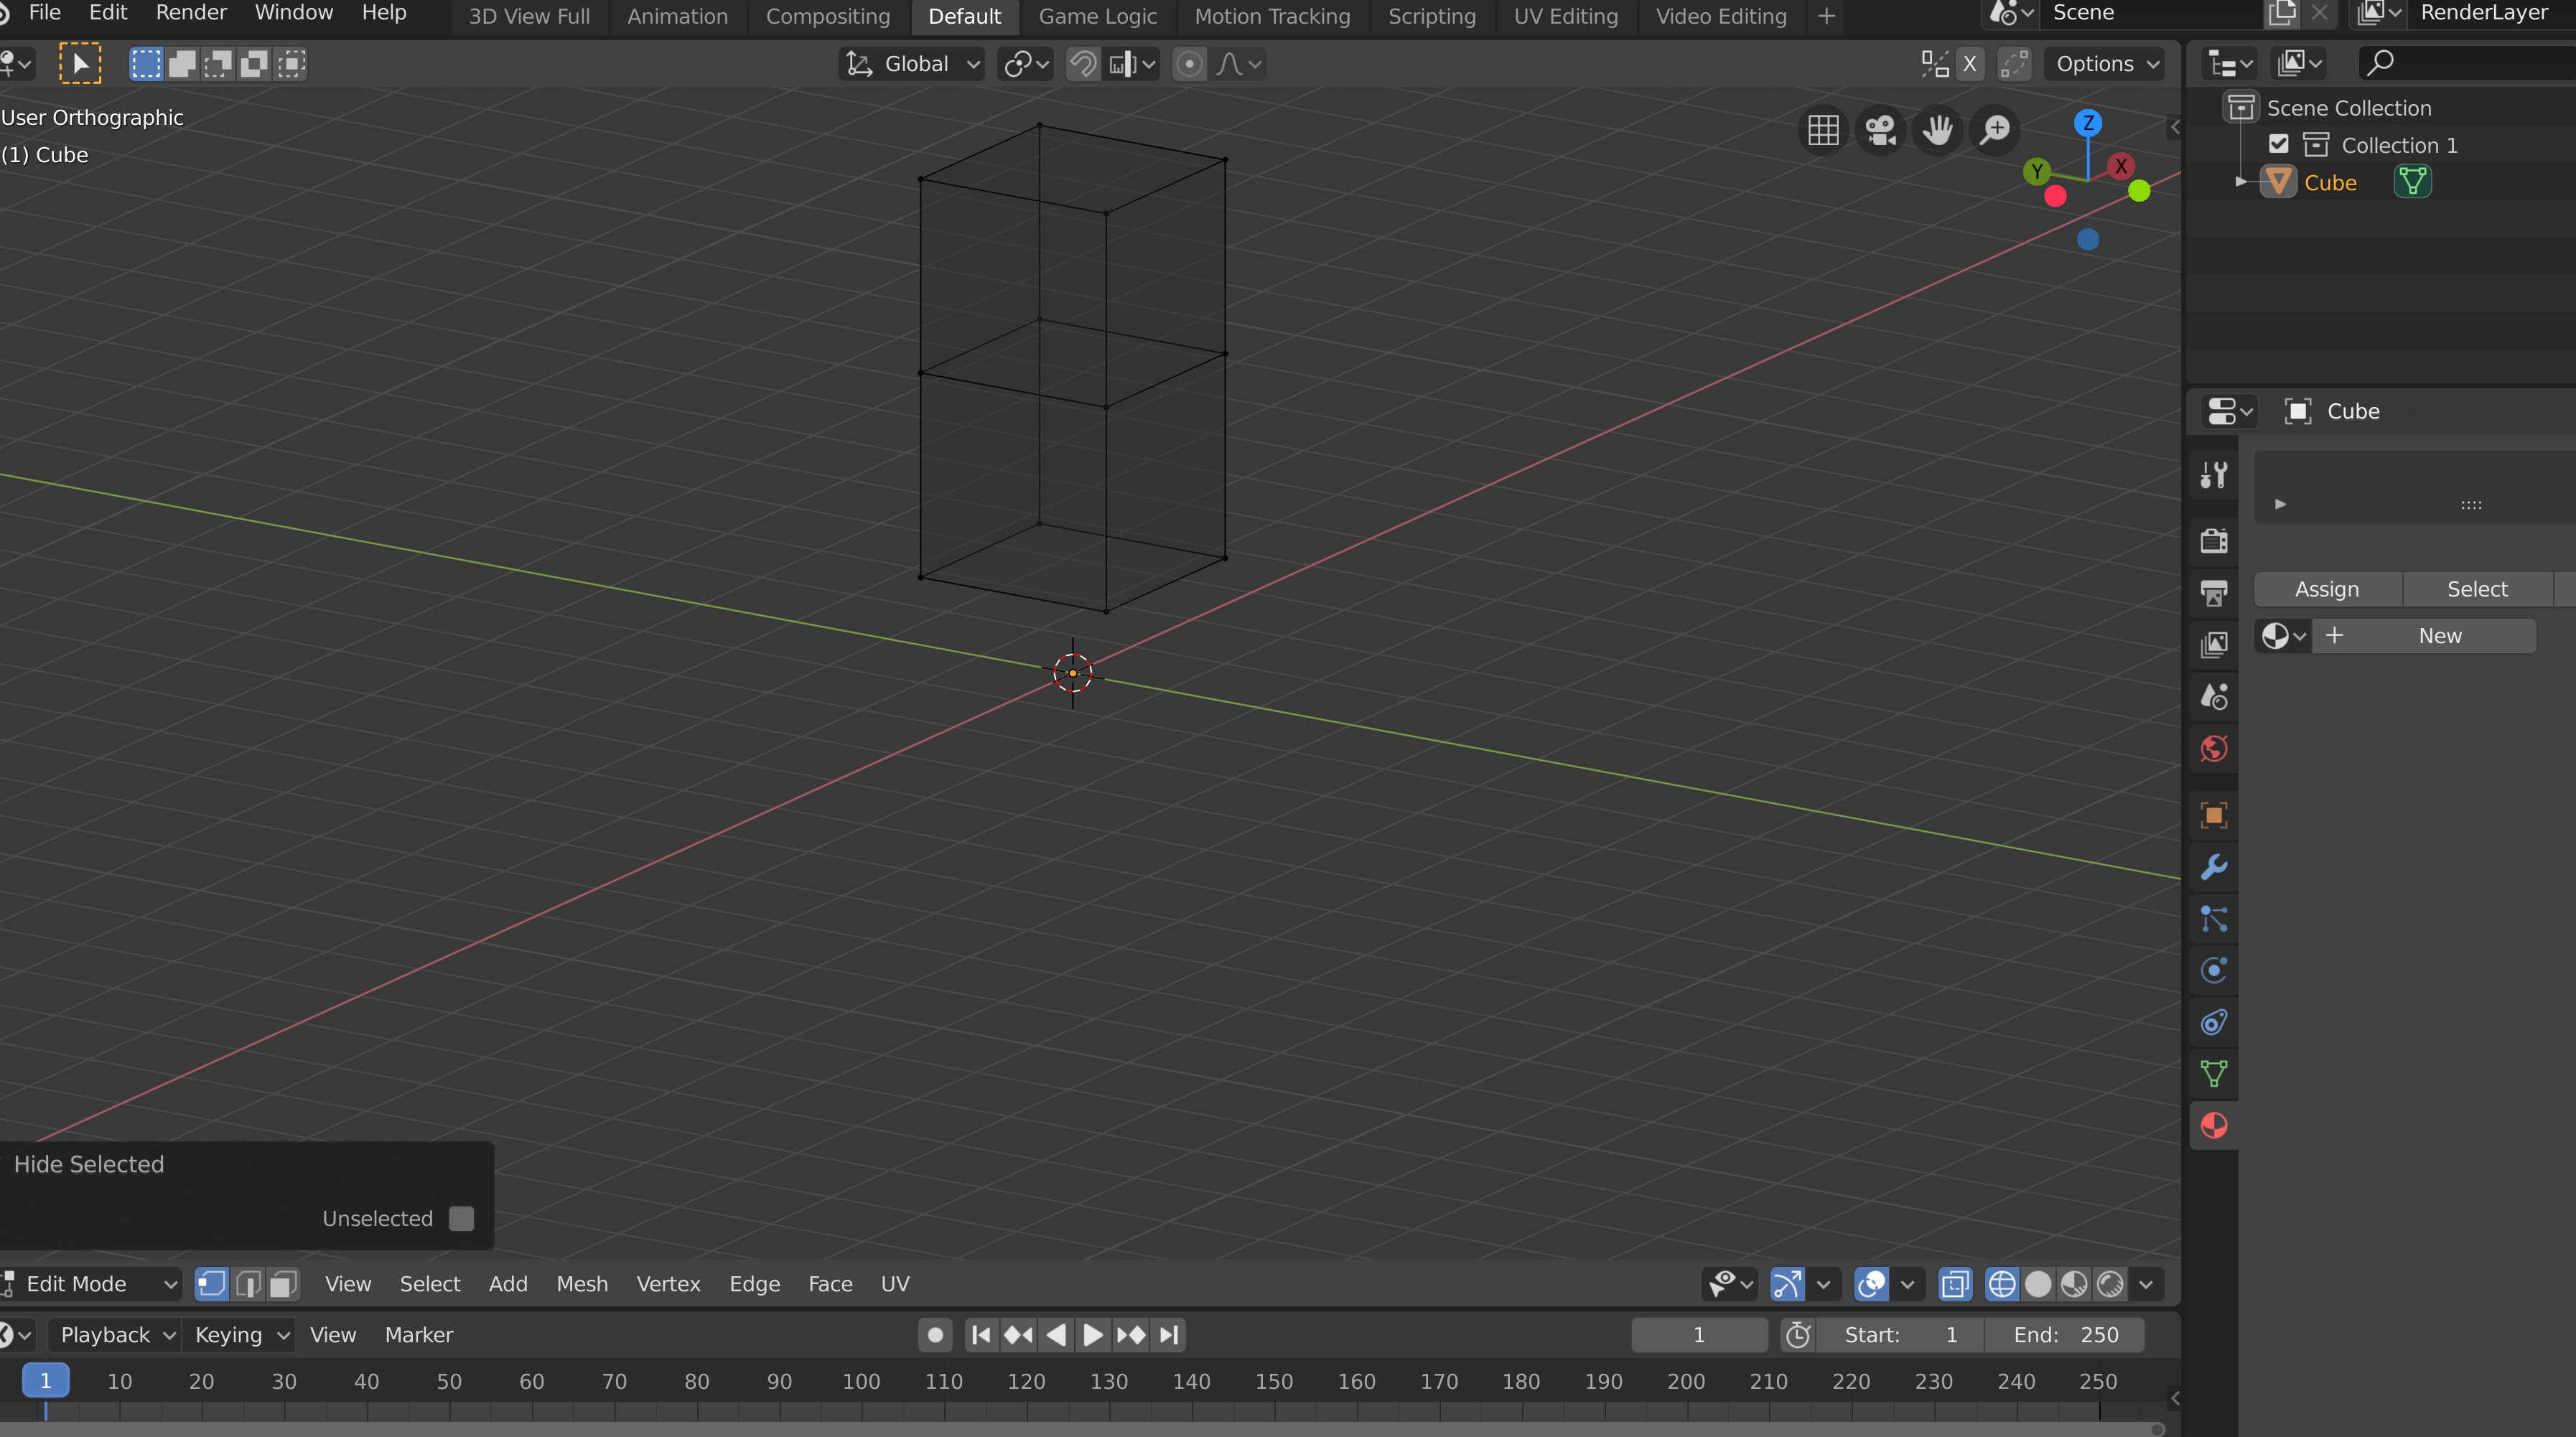Click the play animation button
Viewport: 2576px width, 1437px height.
coord(1093,1335)
